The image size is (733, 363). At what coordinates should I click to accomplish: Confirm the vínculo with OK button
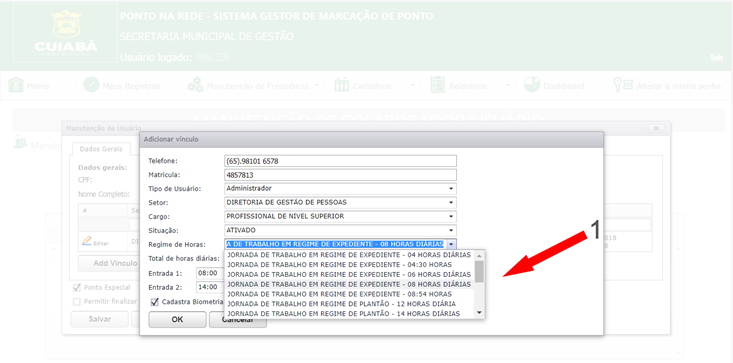pos(177,320)
